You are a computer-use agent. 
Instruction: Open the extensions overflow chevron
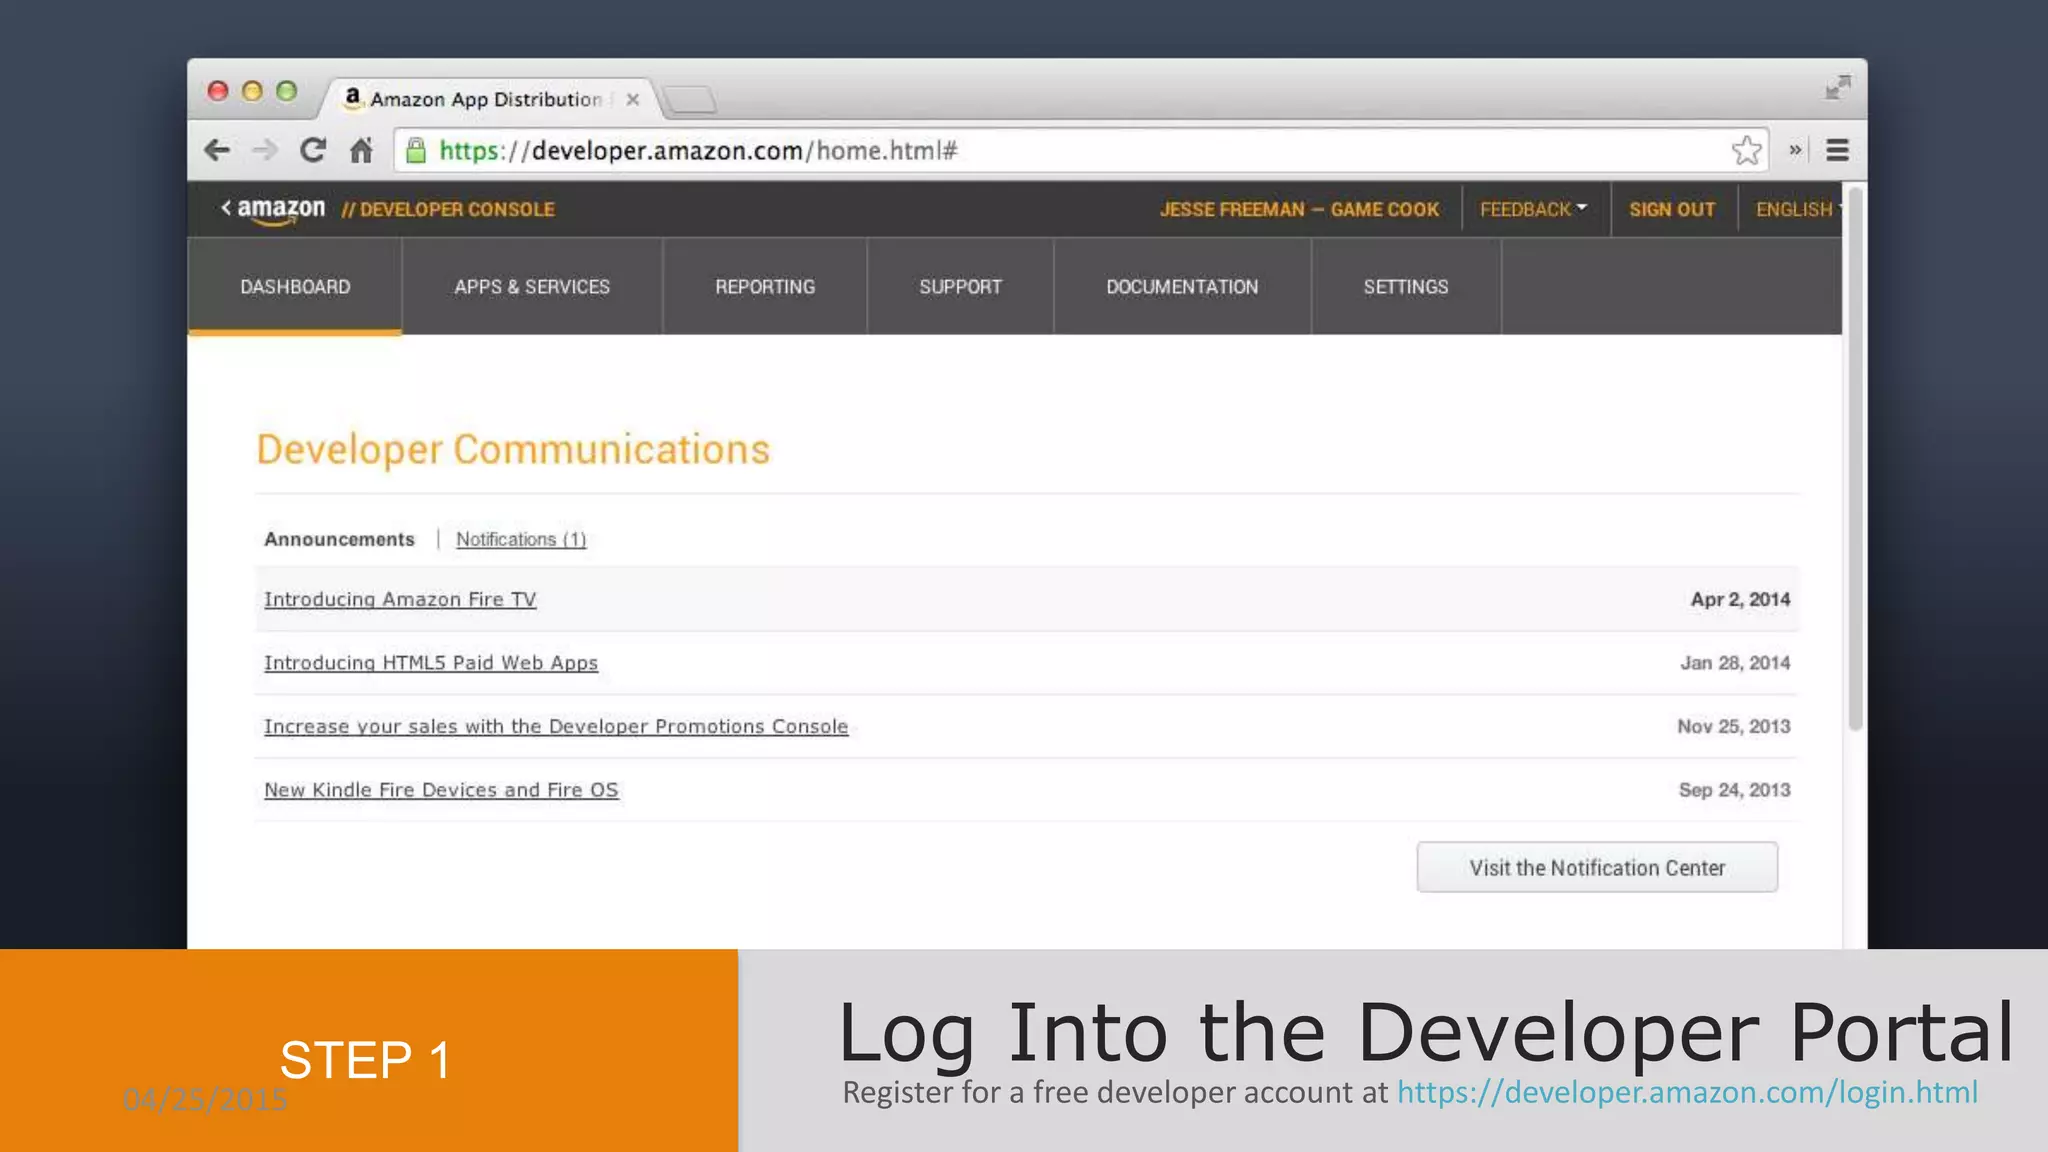coord(1795,150)
